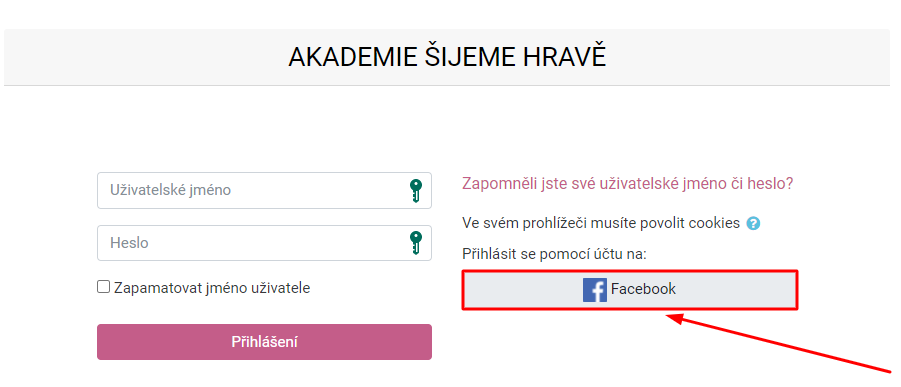Click the key icon in Heslo field
The width and height of the screenshot is (901, 387).
tap(415, 243)
